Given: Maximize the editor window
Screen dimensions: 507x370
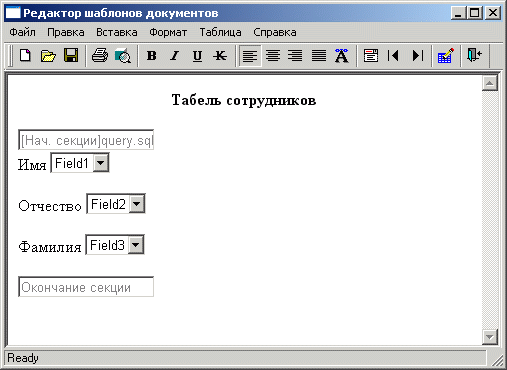Looking at the screenshot, I should (475, 13).
